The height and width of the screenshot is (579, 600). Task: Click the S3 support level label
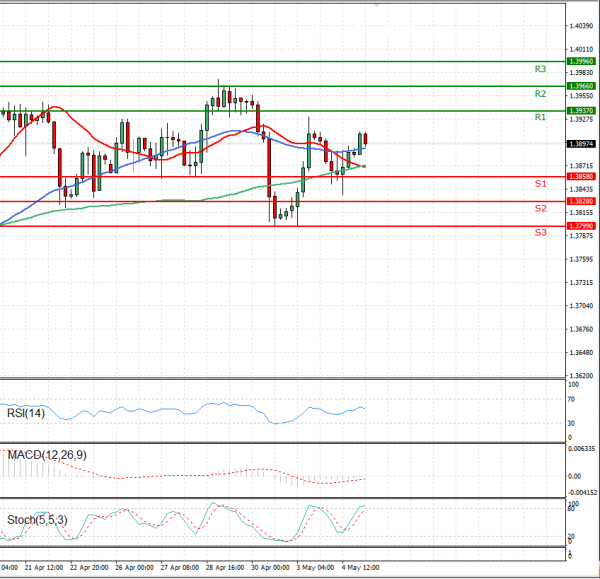point(539,232)
